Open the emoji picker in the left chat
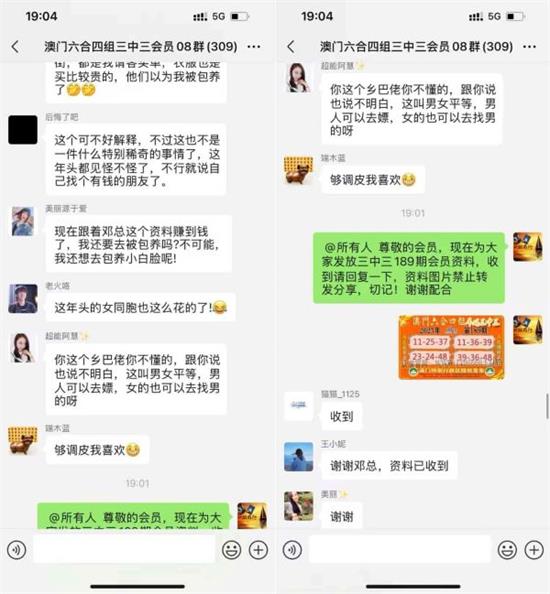This screenshot has width=550, height=594. pyautogui.click(x=231, y=550)
